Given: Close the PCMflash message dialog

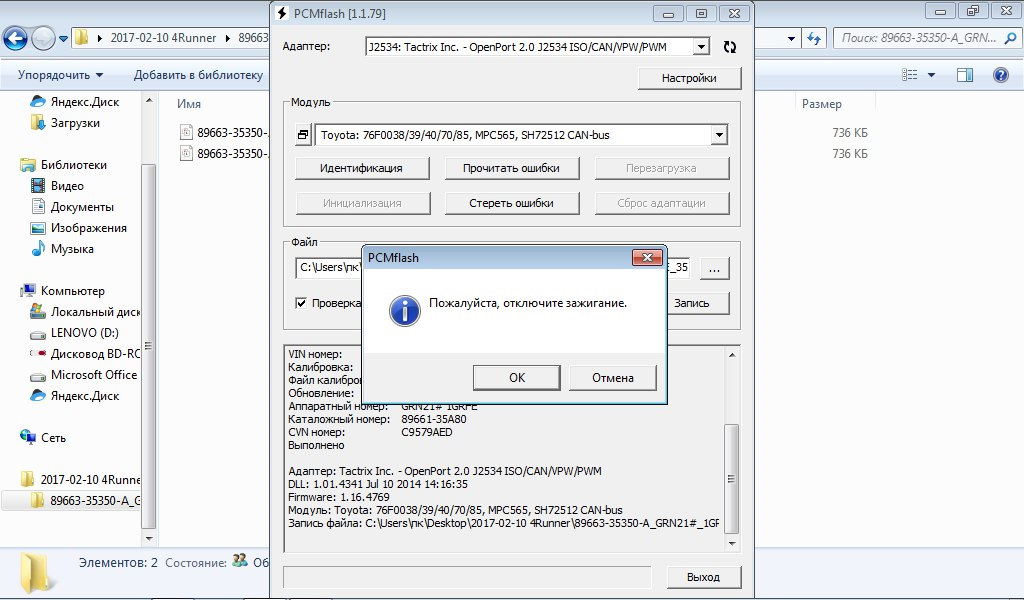Looking at the screenshot, I should (647, 257).
